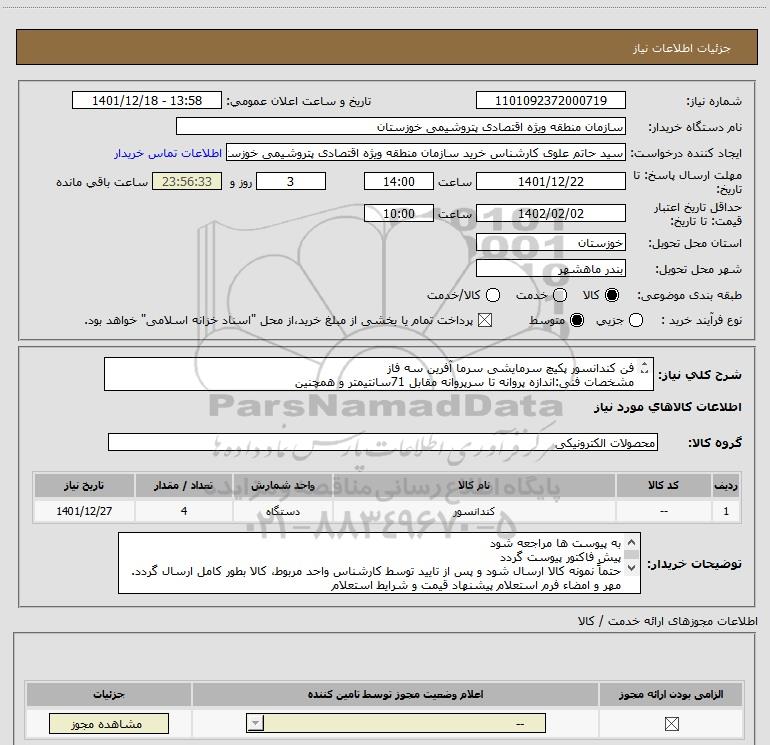Click the remaining time 23:56:33 field
Screen dimensions: 770x745
coord(187,181)
